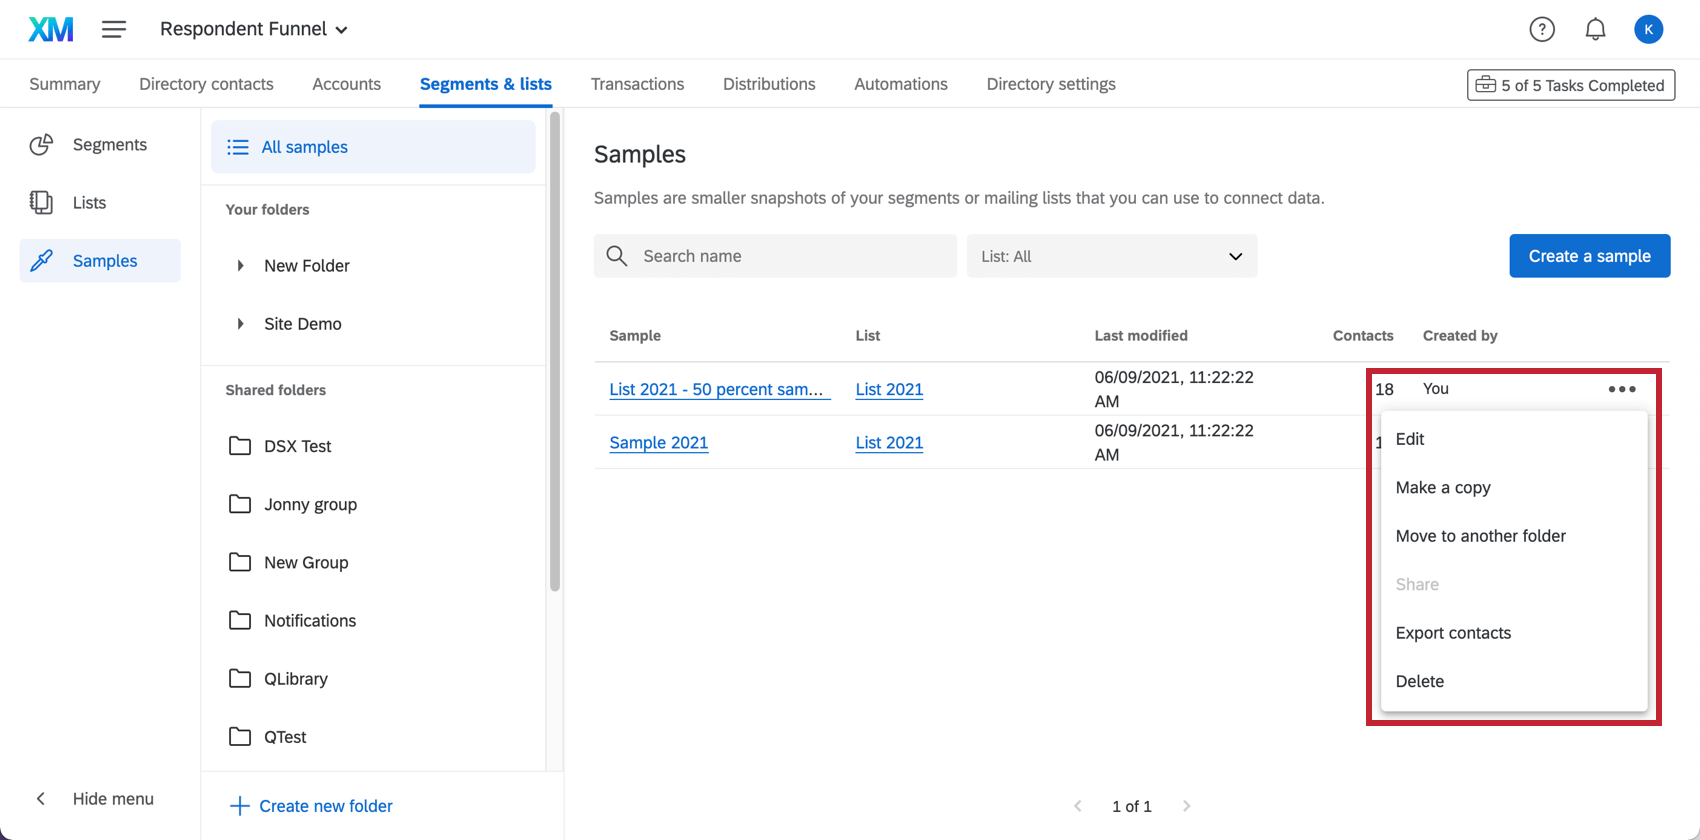Open the Sample 2021 link
Screen dimensions: 1700x840
pos(659,443)
